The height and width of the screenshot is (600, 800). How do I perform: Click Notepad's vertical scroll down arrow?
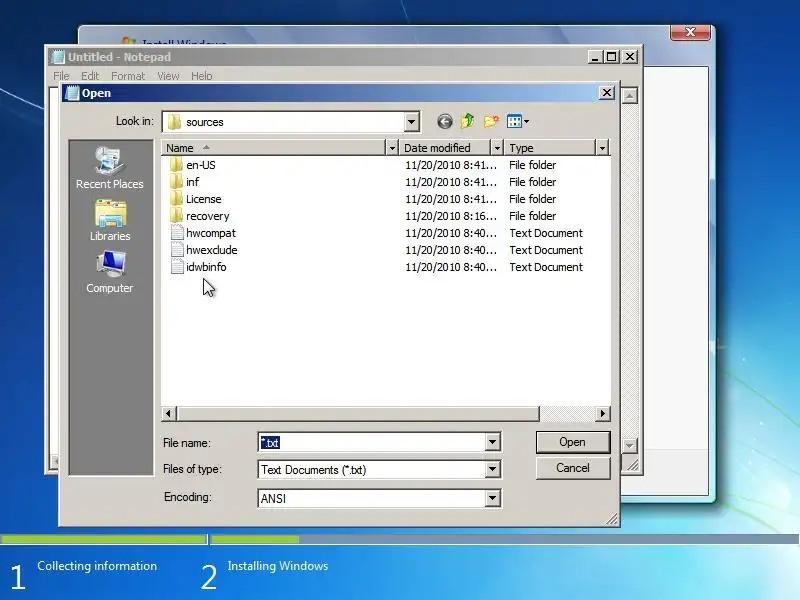630,445
